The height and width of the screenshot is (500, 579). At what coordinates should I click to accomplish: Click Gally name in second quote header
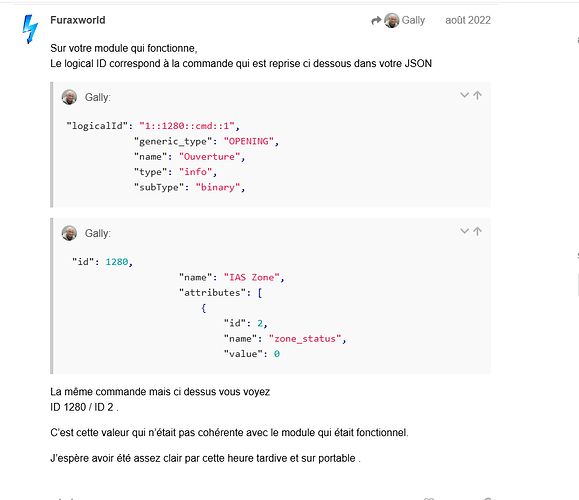pos(97,233)
